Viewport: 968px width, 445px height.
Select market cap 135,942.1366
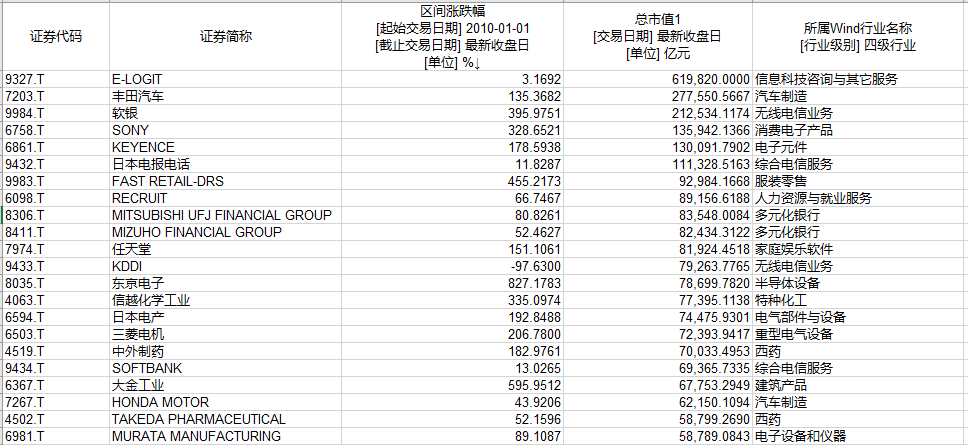[x=657, y=130]
